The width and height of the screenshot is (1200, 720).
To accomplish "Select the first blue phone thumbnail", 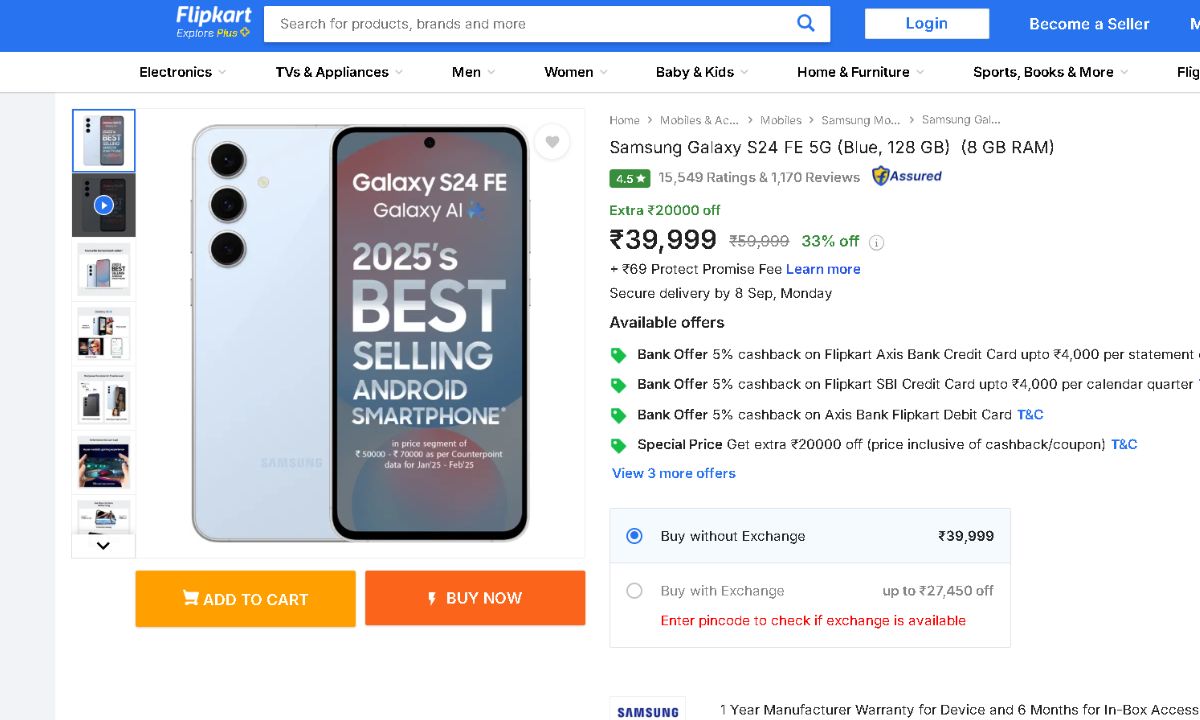I will coord(103,141).
